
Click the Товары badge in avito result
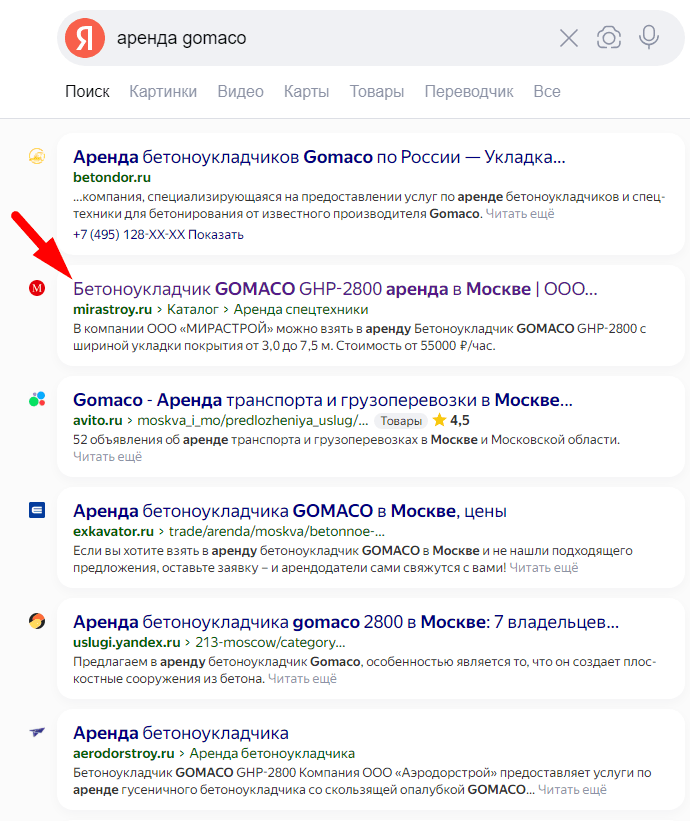(x=400, y=420)
